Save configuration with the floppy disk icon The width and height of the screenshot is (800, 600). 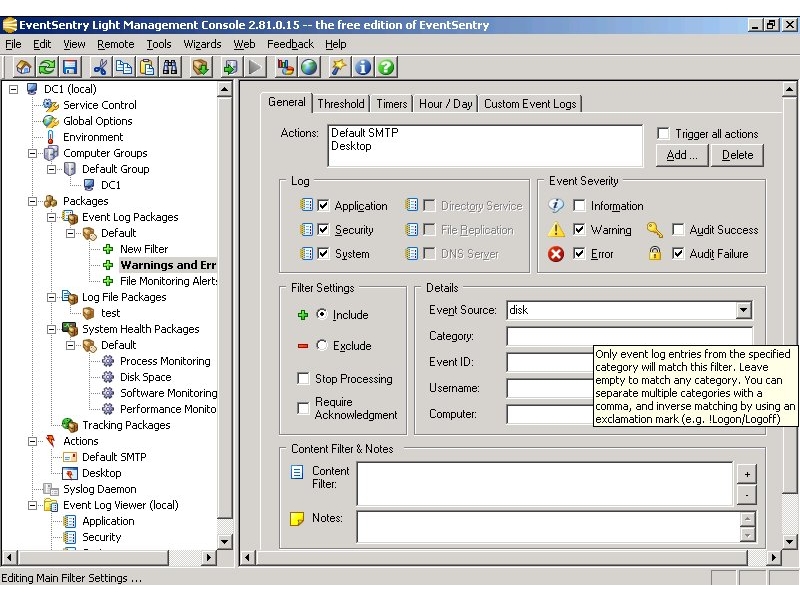(70, 67)
